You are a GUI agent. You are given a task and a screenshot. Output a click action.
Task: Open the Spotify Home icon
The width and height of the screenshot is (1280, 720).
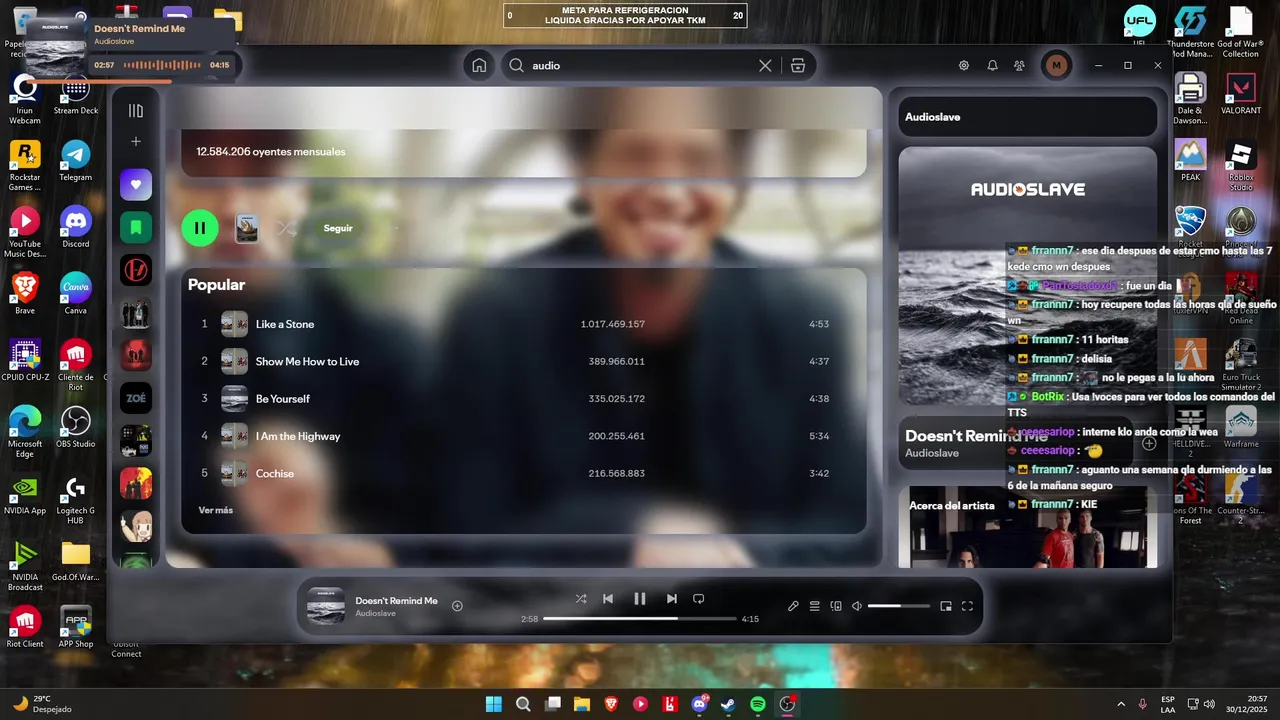pos(479,65)
